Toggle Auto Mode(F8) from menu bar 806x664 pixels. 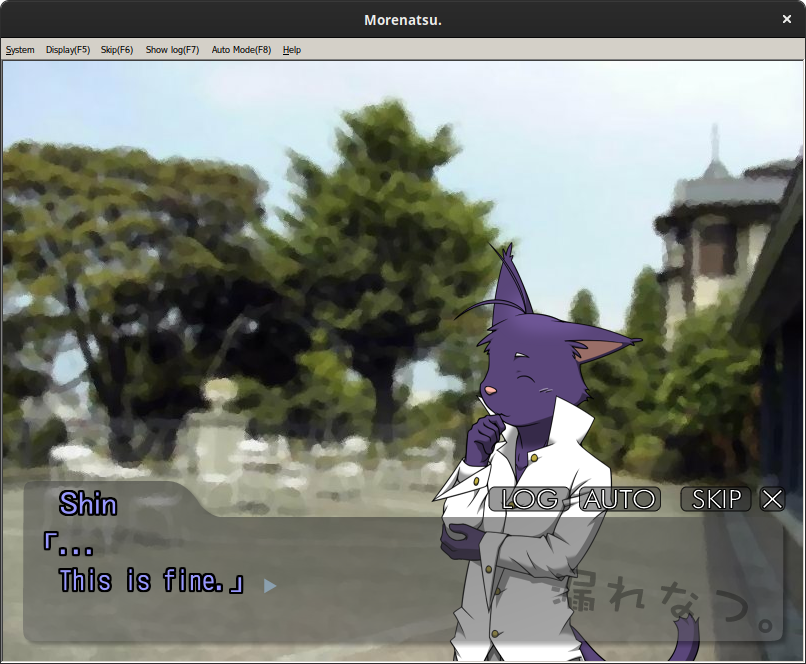pyautogui.click(x=241, y=50)
